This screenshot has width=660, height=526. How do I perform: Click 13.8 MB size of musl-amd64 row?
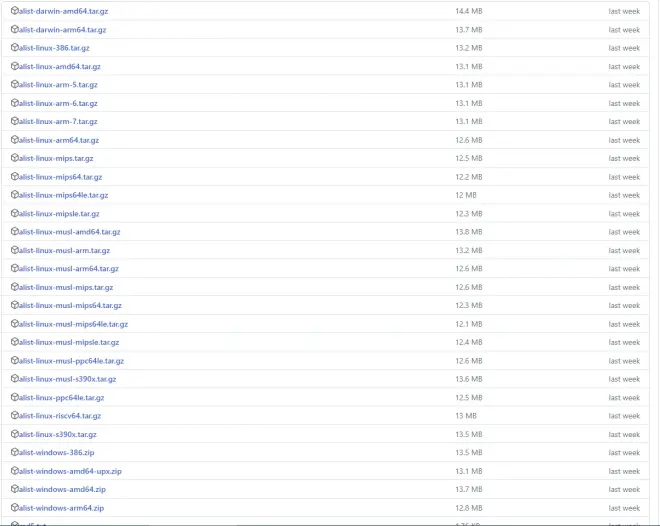click(x=468, y=232)
